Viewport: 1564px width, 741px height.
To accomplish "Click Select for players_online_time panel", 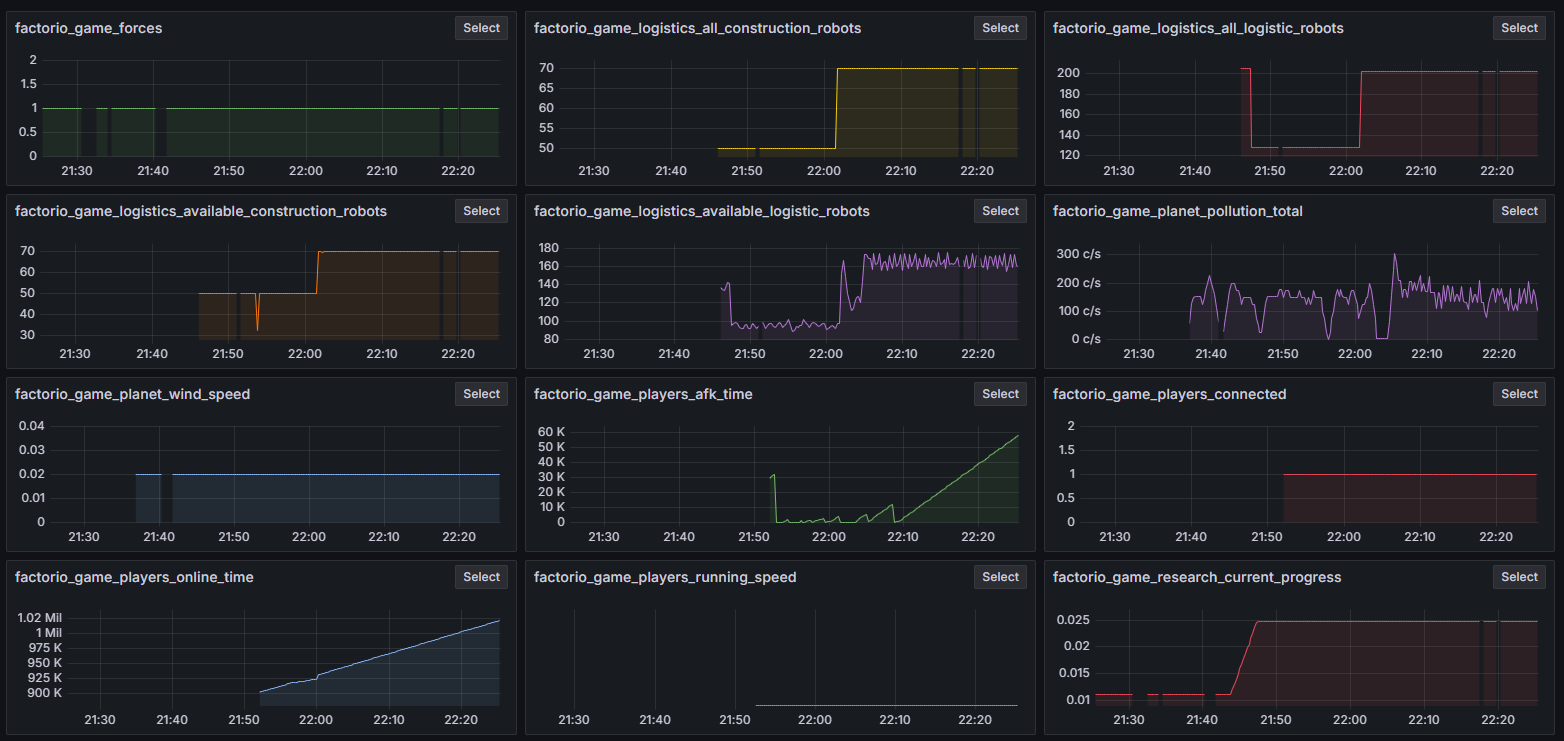I will (481, 577).
